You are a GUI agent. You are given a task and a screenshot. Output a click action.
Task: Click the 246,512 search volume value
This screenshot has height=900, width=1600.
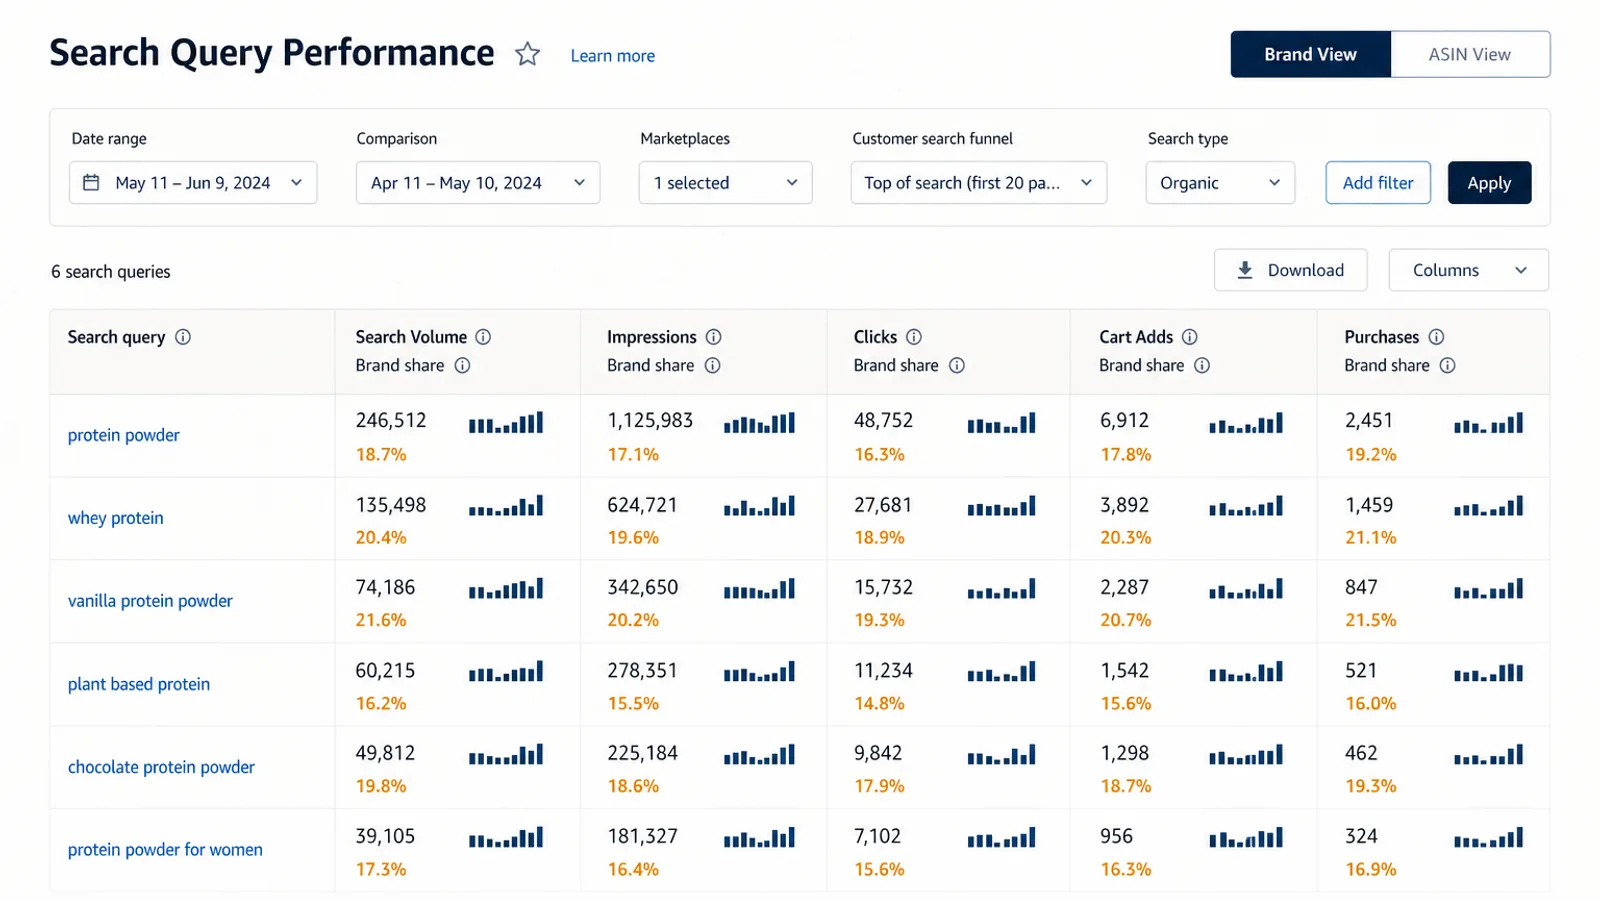[x=391, y=421]
